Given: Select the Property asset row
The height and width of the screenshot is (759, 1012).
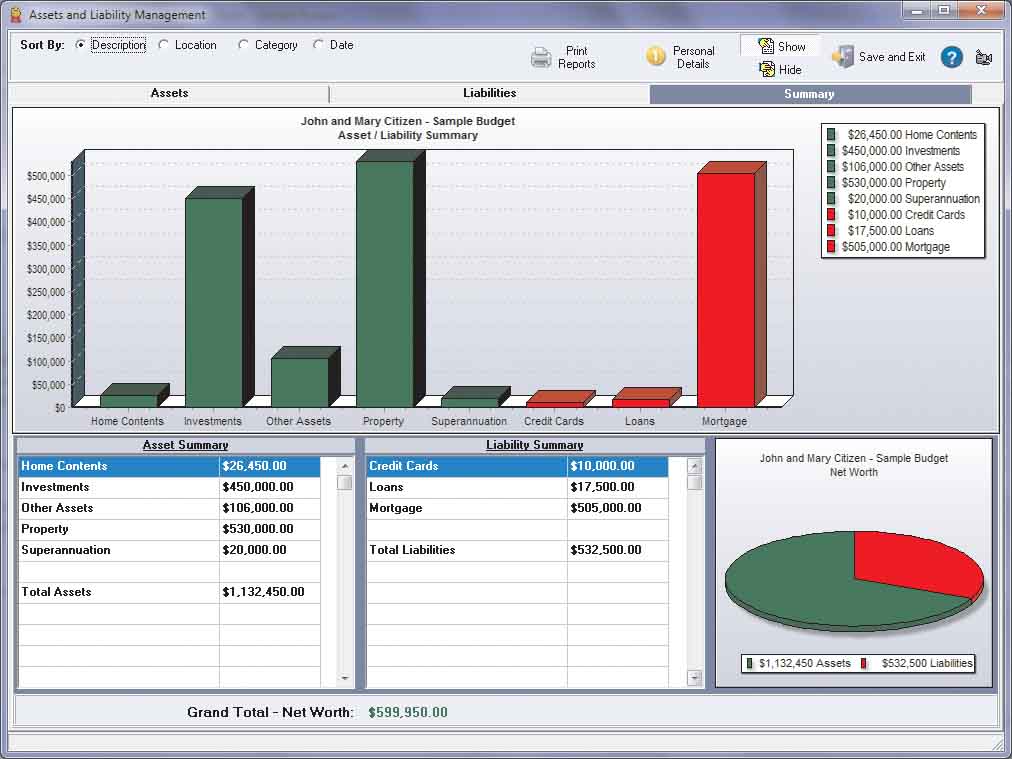Looking at the screenshot, I should point(169,529).
